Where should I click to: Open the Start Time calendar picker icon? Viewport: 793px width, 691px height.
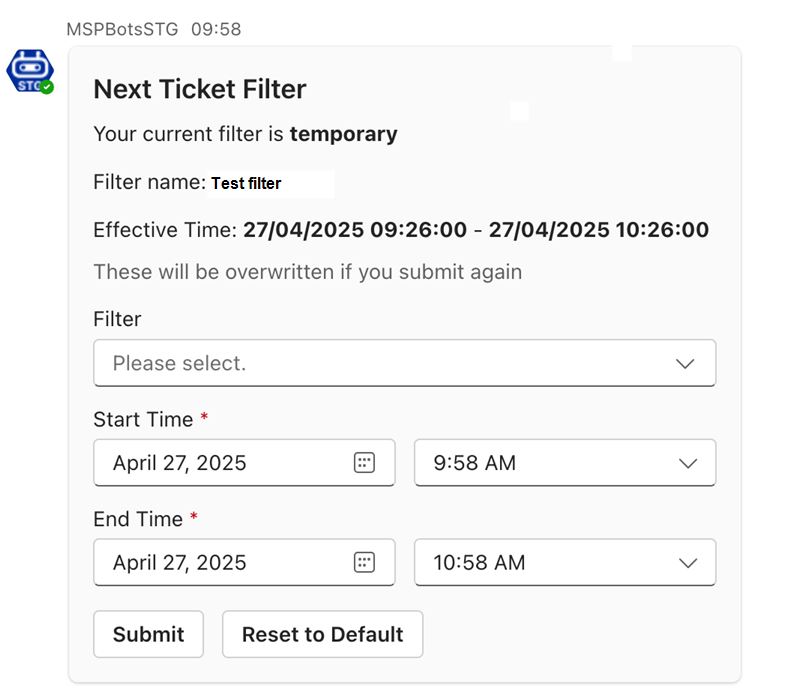point(364,463)
